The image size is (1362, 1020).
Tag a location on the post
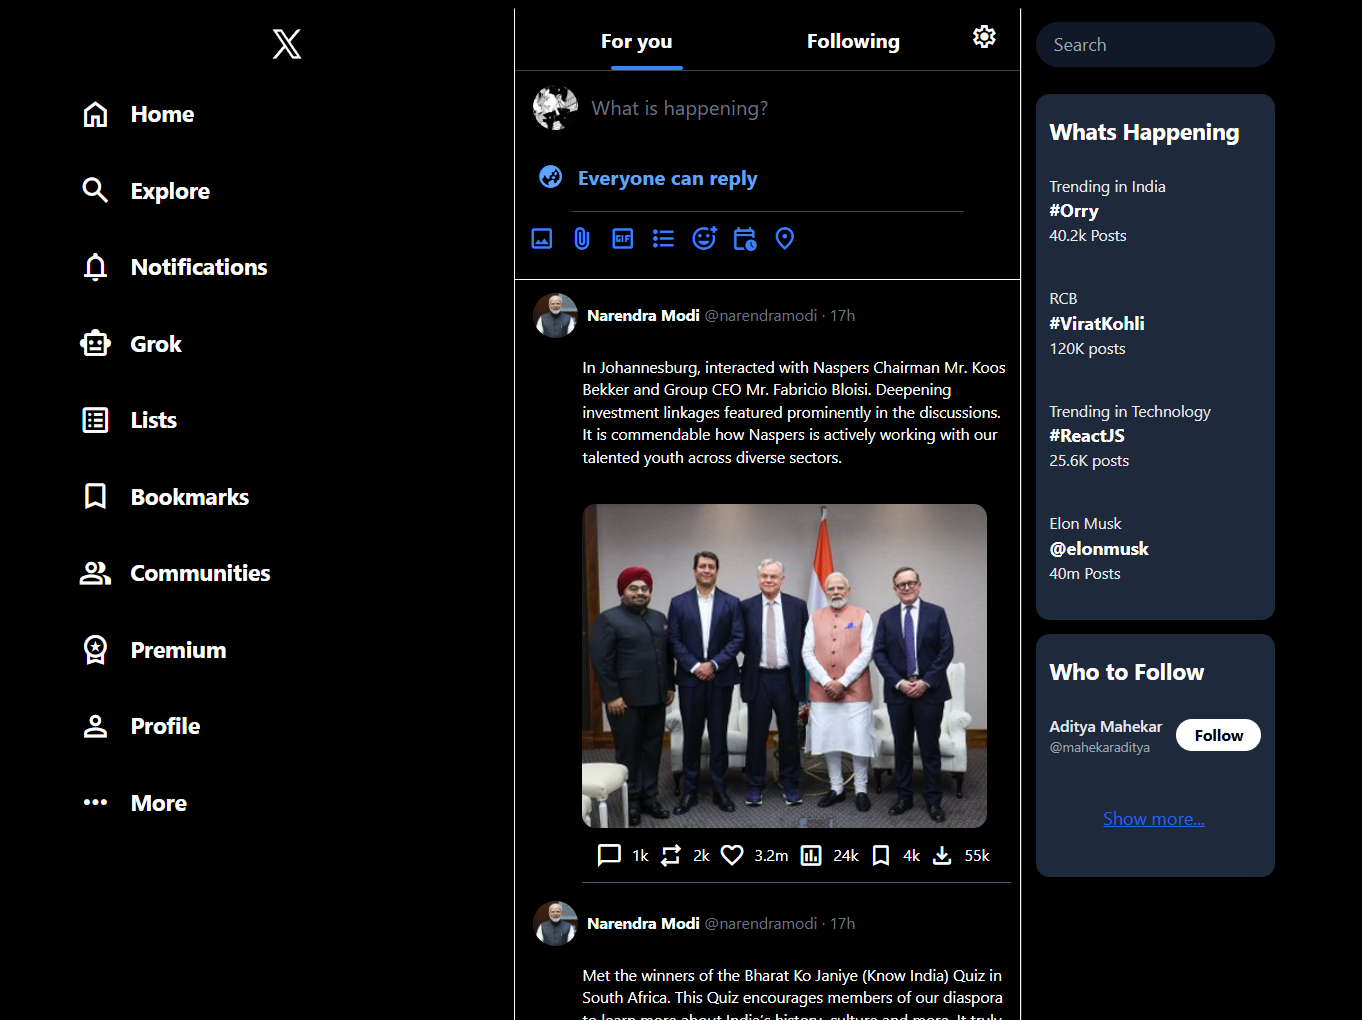click(x=785, y=238)
